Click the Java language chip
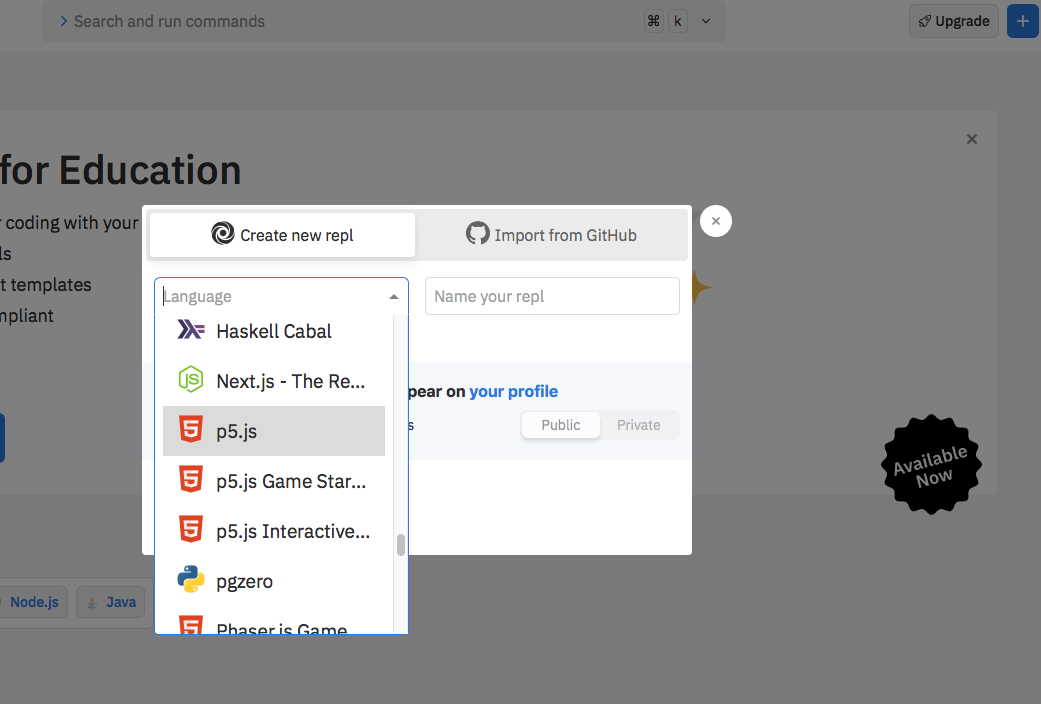This screenshot has height=704, width=1041. (x=111, y=602)
